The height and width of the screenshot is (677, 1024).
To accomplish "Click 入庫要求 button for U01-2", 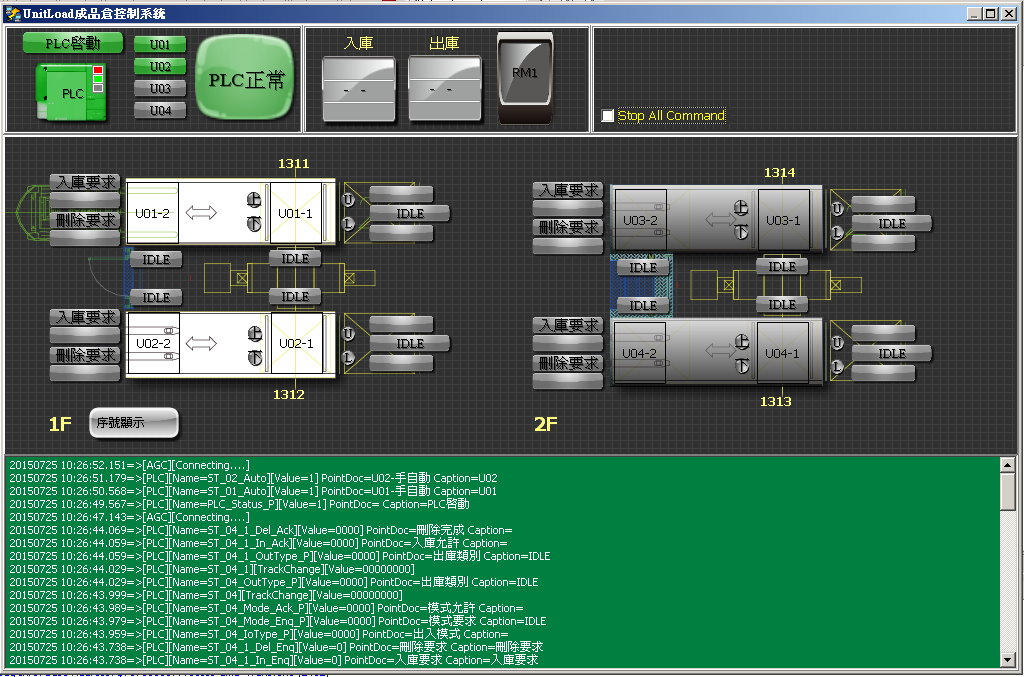I will pos(85,182).
